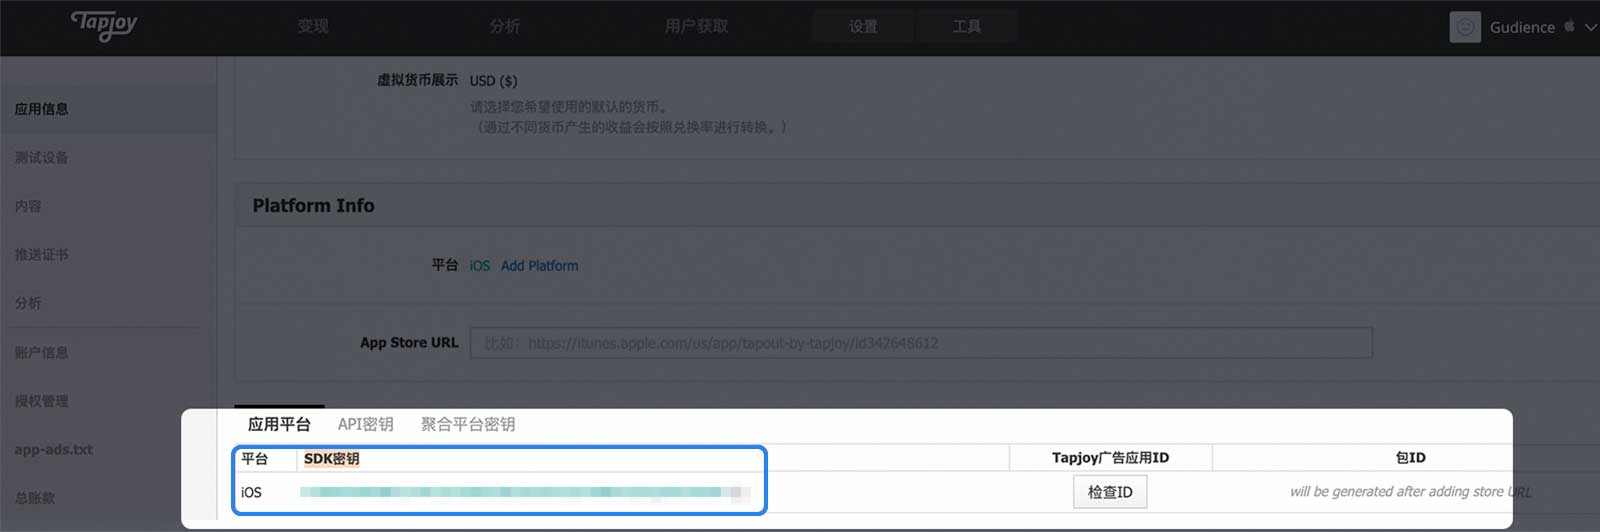Select 分析 in the left sidebar
This screenshot has height=532, width=1600.
click(x=28, y=303)
